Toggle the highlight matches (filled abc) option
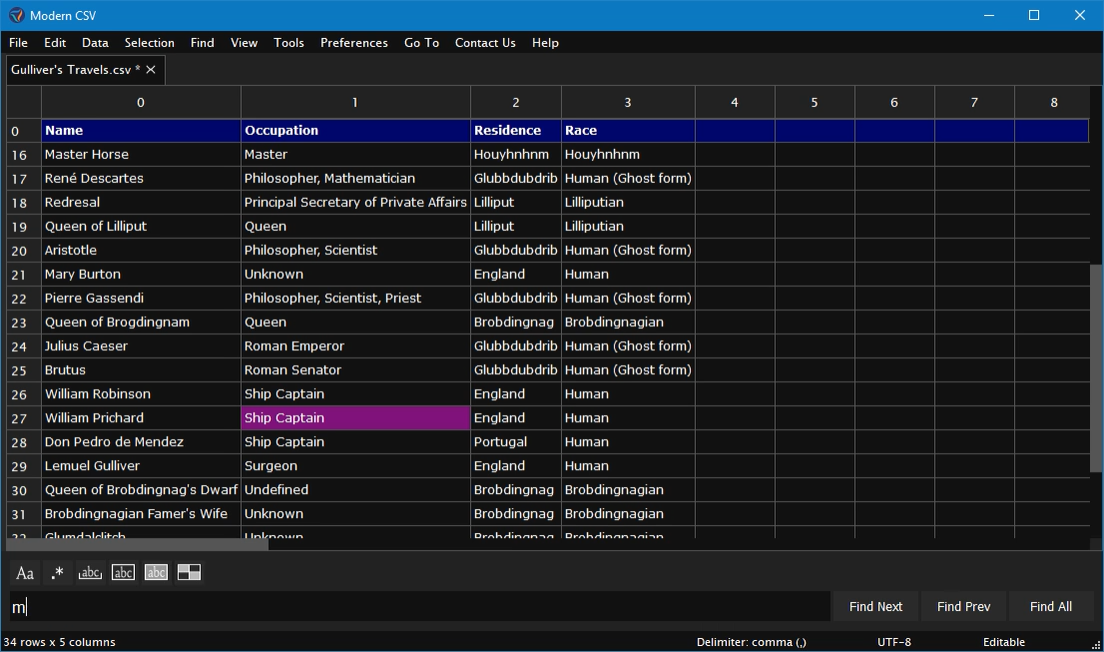Screen dimensions: 1104x652 tap(156, 572)
